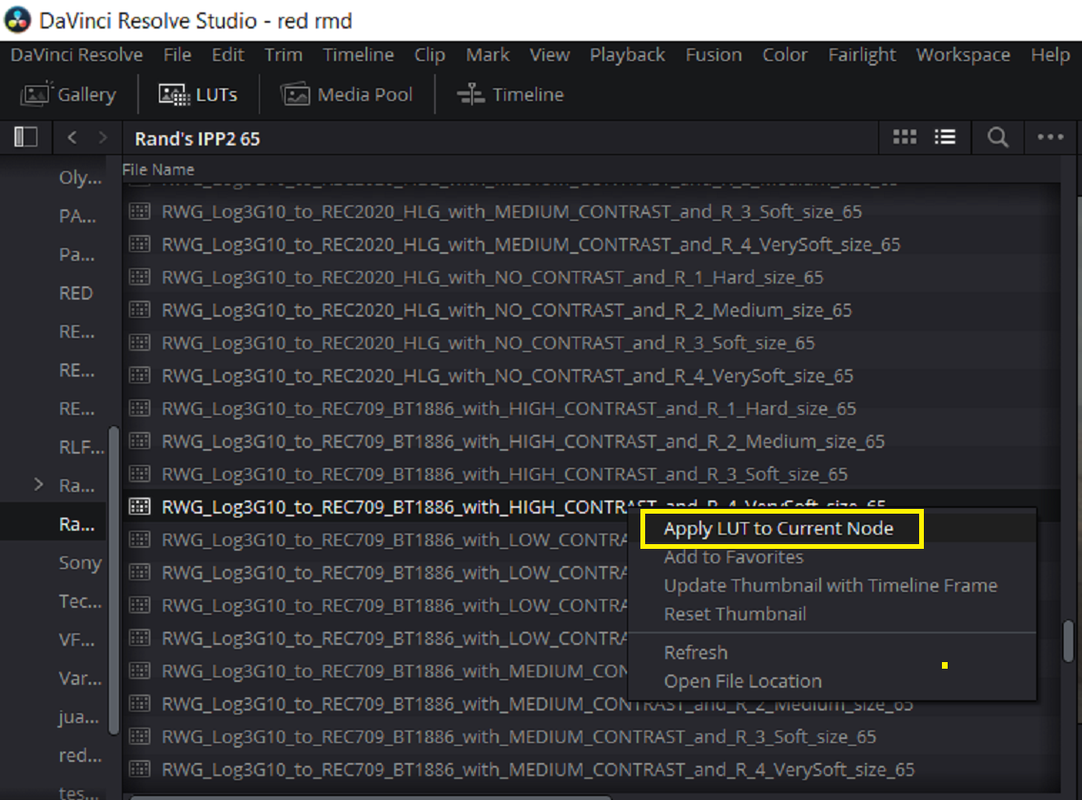Select the jua... folder in sidebar
The height and width of the screenshot is (800, 1082).
(79, 718)
